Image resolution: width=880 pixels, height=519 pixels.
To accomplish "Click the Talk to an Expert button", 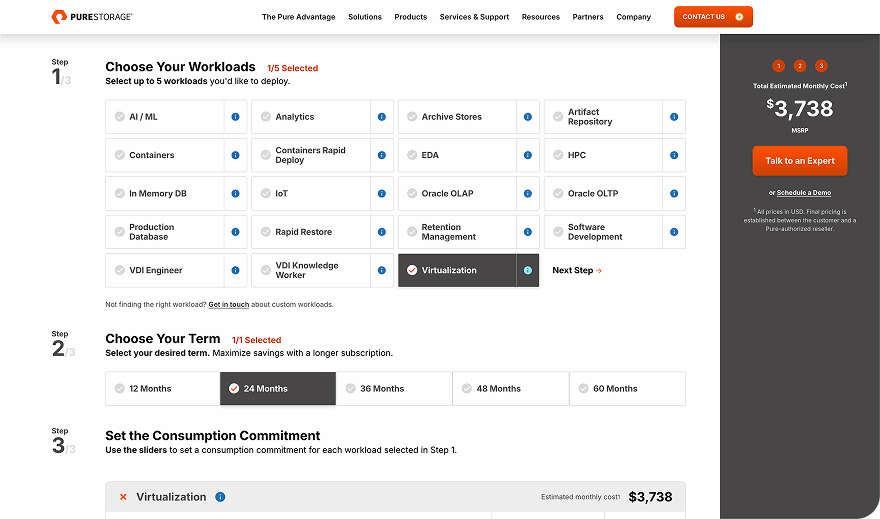I will [x=800, y=161].
